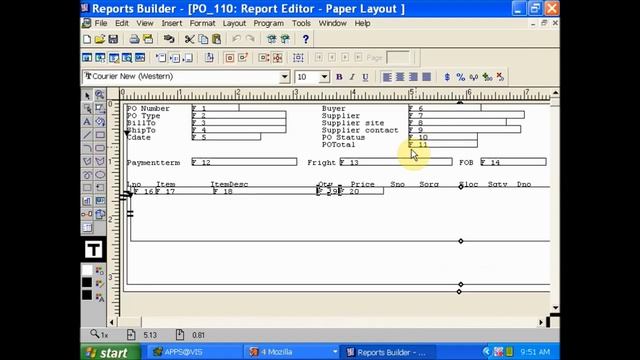The width and height of the screenshot is (640, 360).
Task: Toggle Confine Mode on the toolbar
Action: (230, 58)
